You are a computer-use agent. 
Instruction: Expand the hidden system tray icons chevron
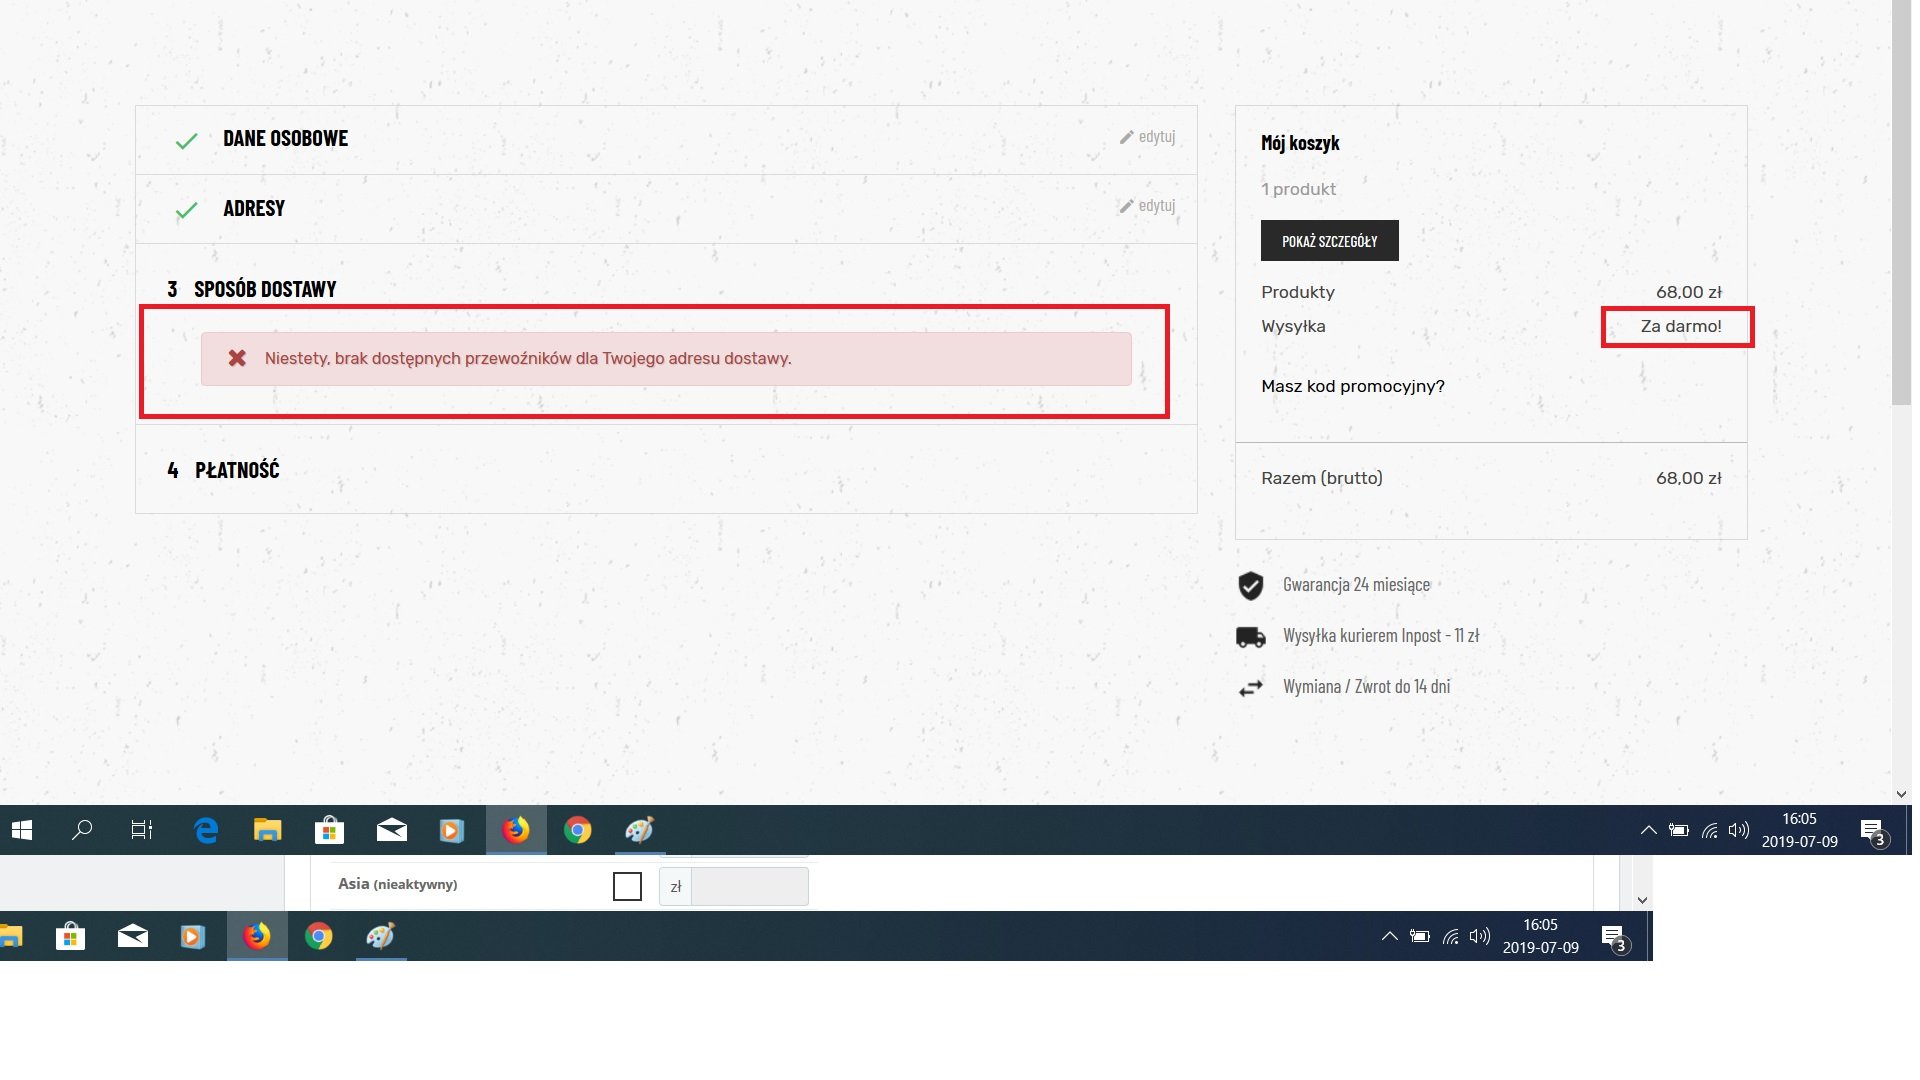click(x=1649, y=830)
